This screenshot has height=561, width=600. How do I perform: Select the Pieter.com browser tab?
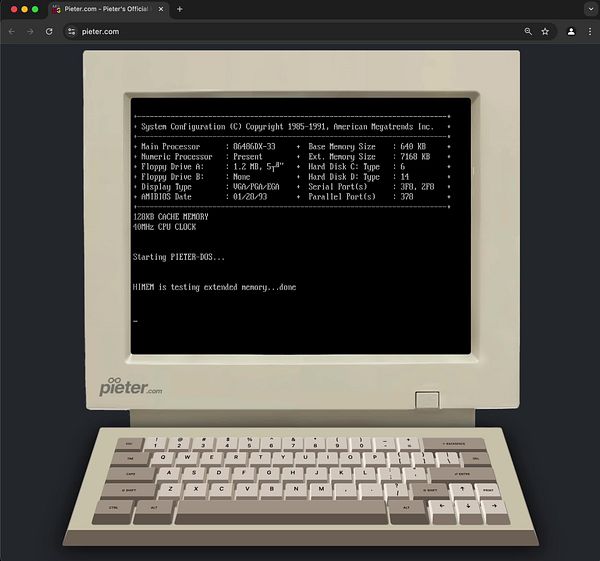pyautogui.click(x=109, y=9)
